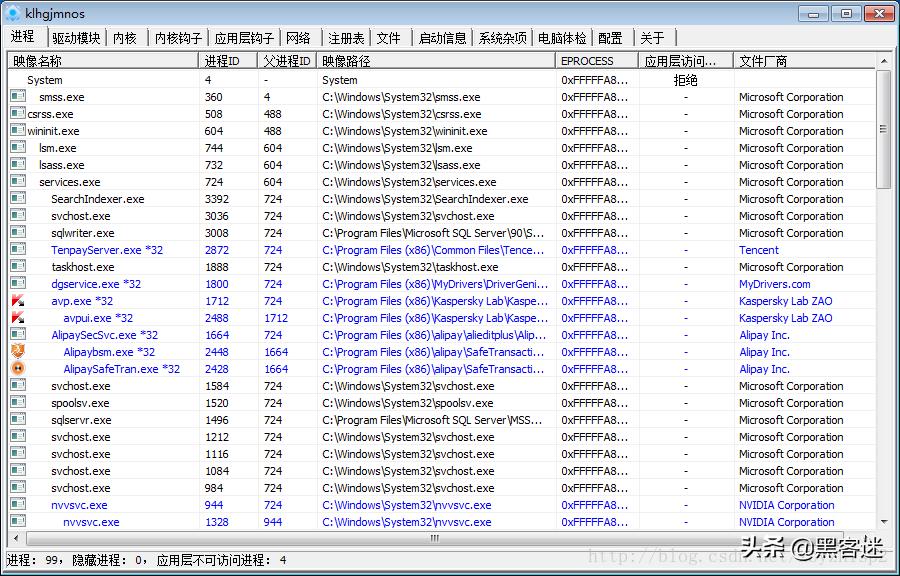Viewport: 900px width, 576px height.
Task: Click the klhgjmnos app icon in title bar
Action: [x=13, y=14]
